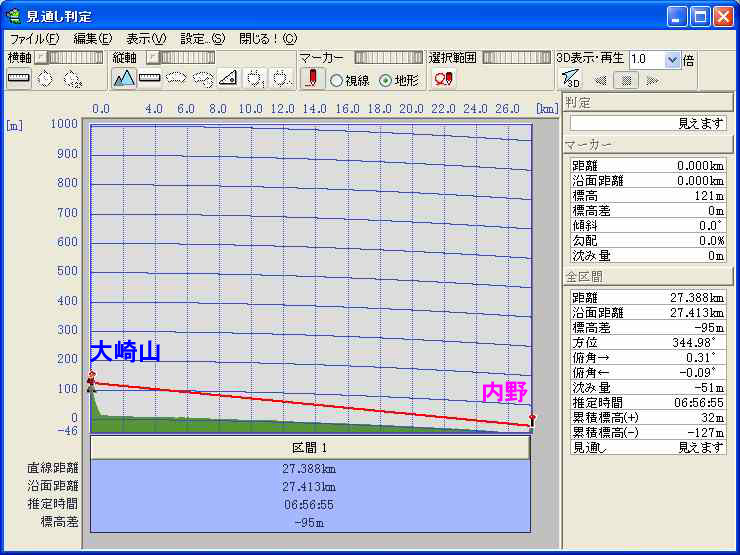Viewport: 740px width, 555px height.
Task: Maximize the 見通し判定 window
Action: [x=700, y=17]
